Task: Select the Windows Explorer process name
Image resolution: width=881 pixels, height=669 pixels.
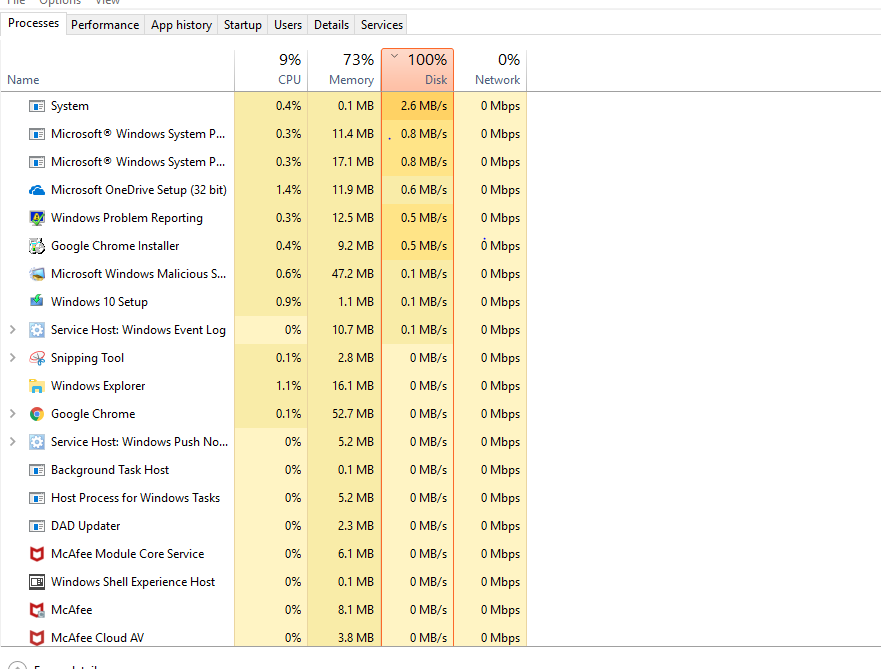Action: point(98,386)
